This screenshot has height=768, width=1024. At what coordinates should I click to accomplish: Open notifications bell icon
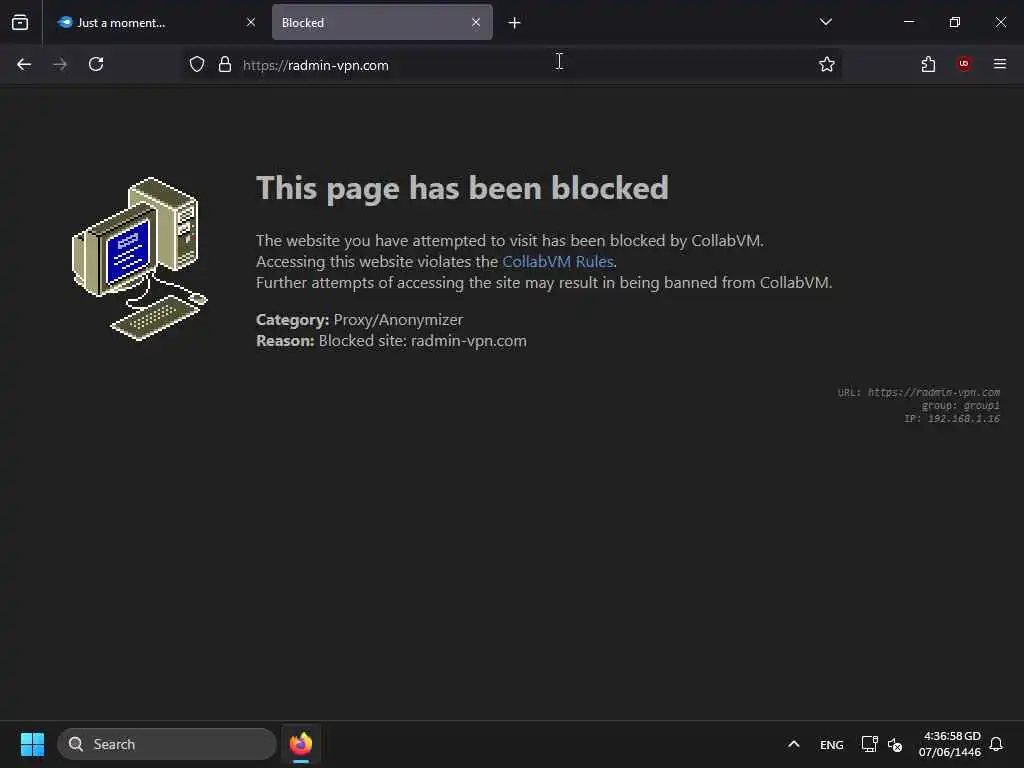996,744
